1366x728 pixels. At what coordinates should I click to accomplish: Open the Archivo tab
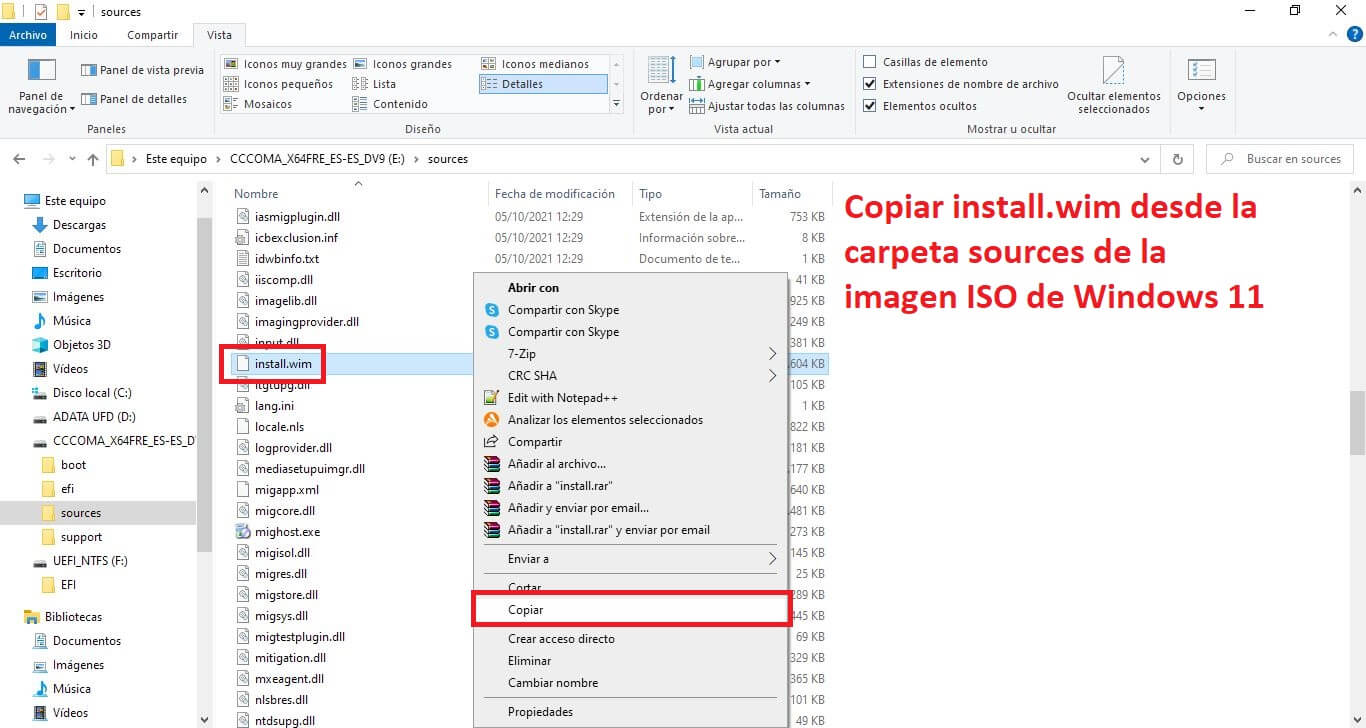[x=28, y=35]
